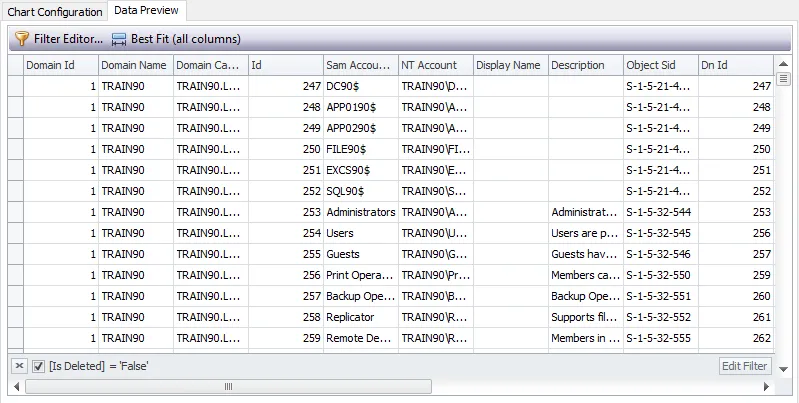Click the Supports fil... description cell

click(x=585, y=317)
